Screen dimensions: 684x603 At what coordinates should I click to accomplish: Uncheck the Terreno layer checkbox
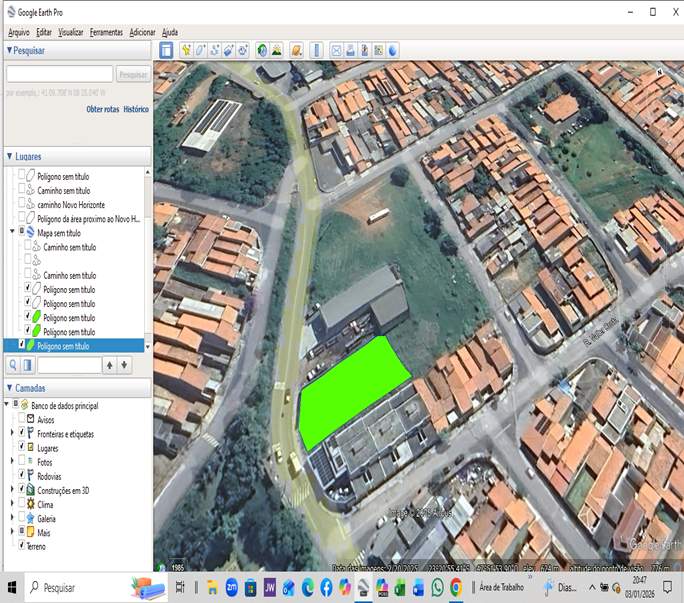click(x=21, y=545)
